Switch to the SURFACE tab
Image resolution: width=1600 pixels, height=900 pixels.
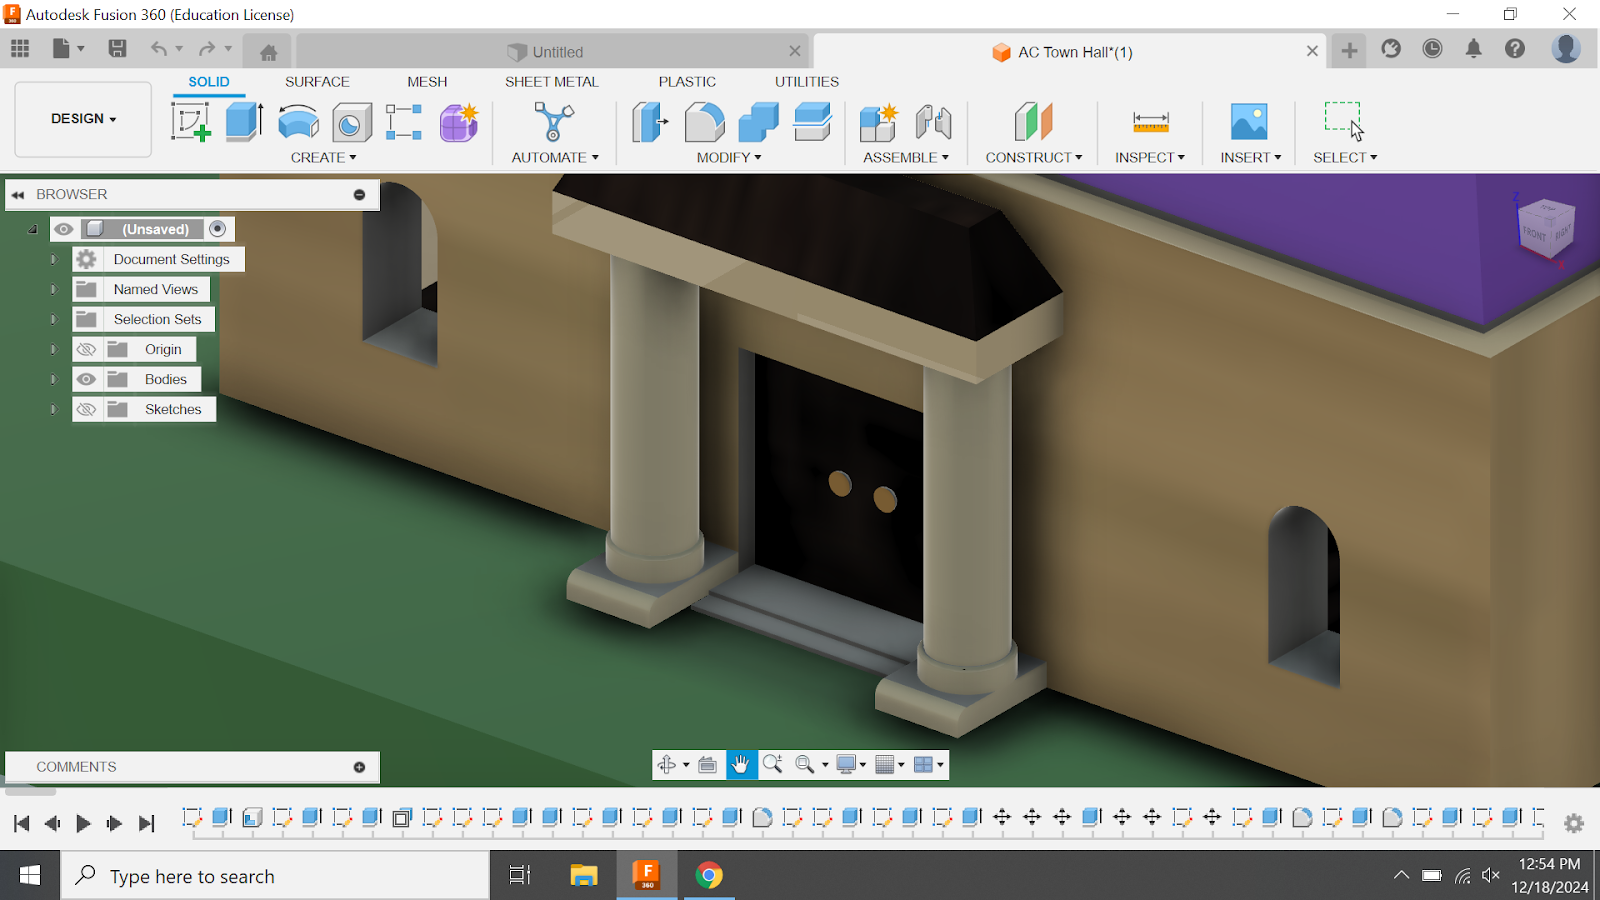(x=317, y=82)
